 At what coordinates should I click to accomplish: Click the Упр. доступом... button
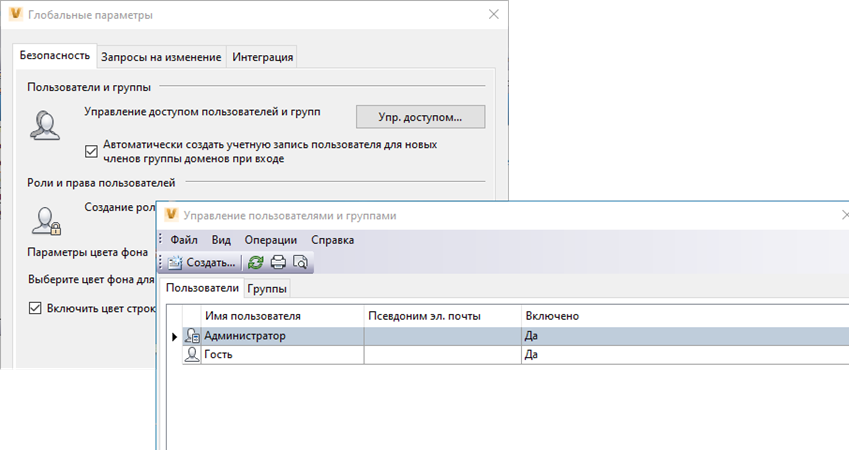pyautogui.click(x=420, y=117)
